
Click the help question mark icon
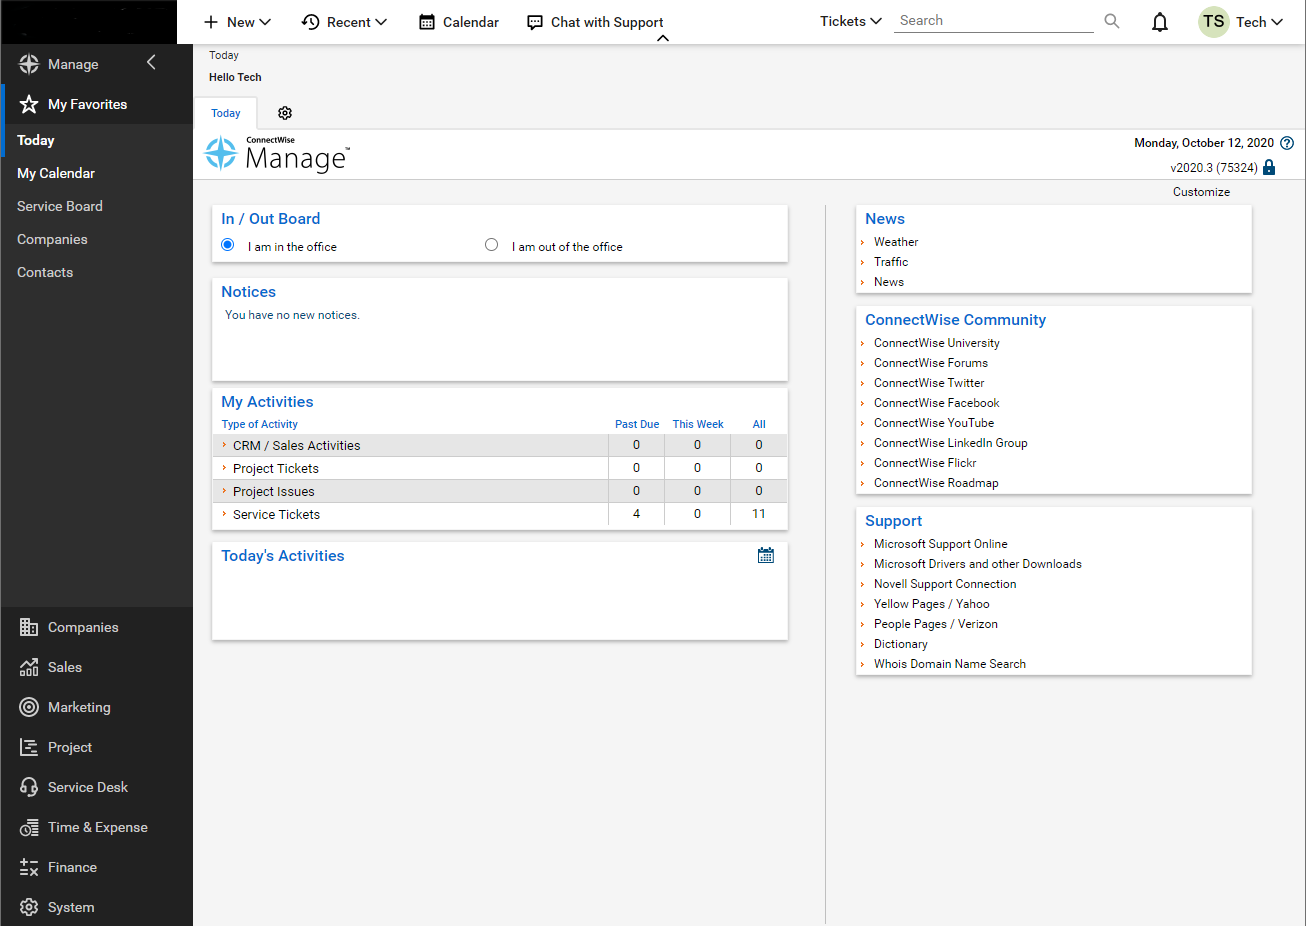[1287, 143]
